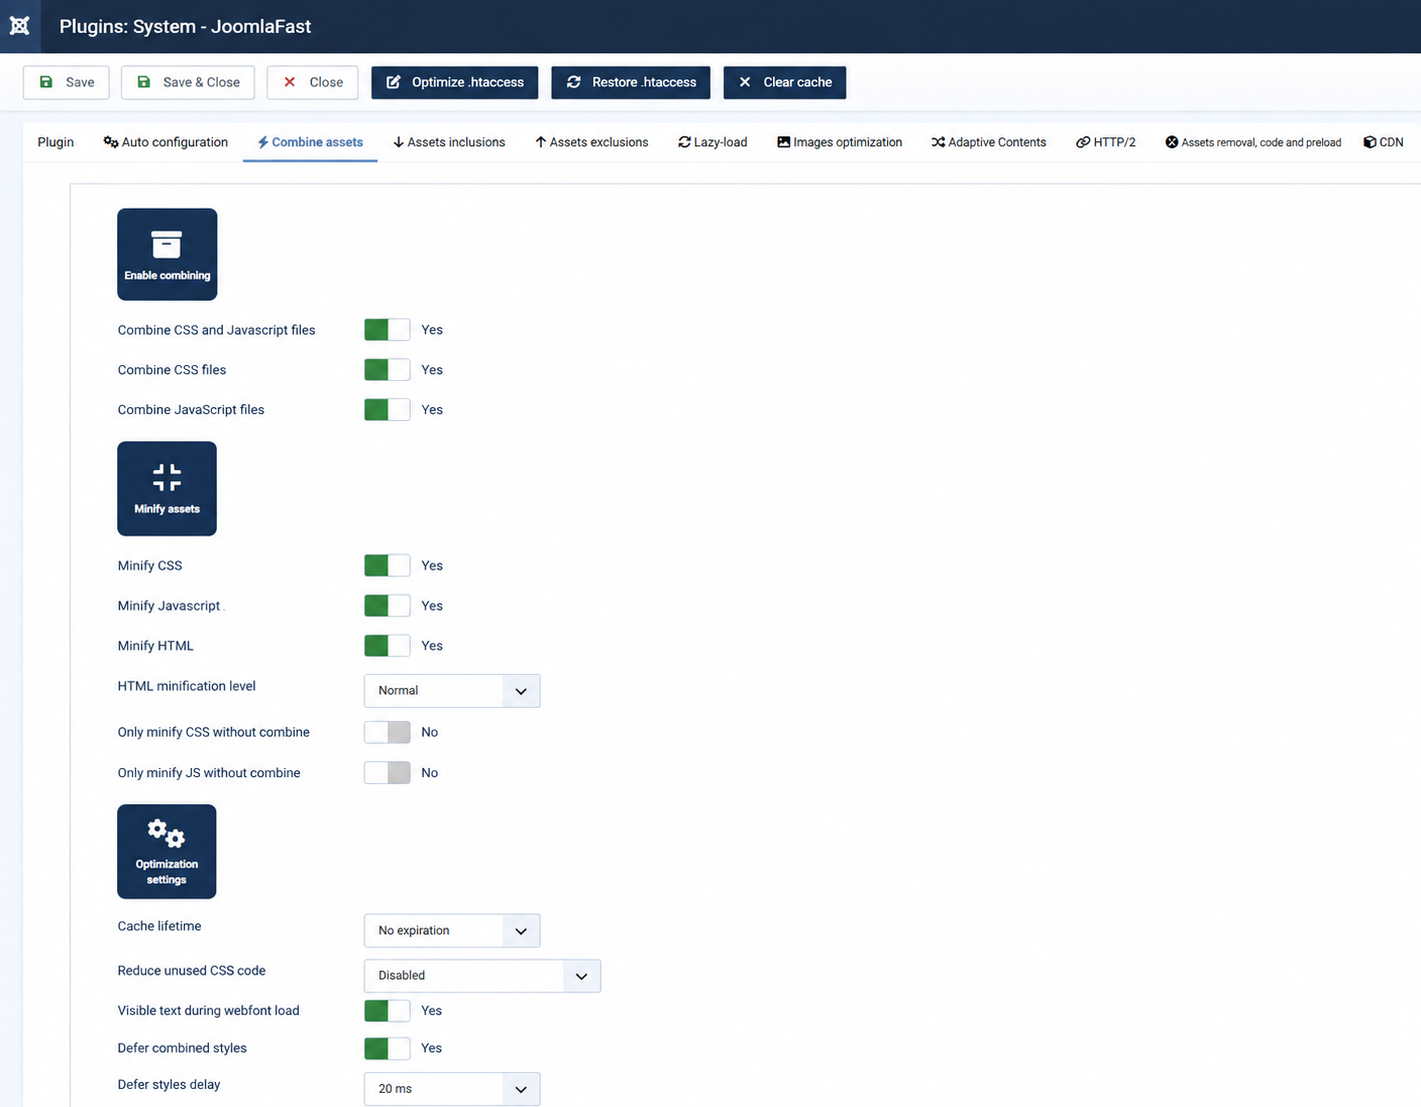Viewport: 1421px width, 1107px height.
Task: Turn off Defer combined styles switch
Action: pyautogui.click(x=387, y=1048)
